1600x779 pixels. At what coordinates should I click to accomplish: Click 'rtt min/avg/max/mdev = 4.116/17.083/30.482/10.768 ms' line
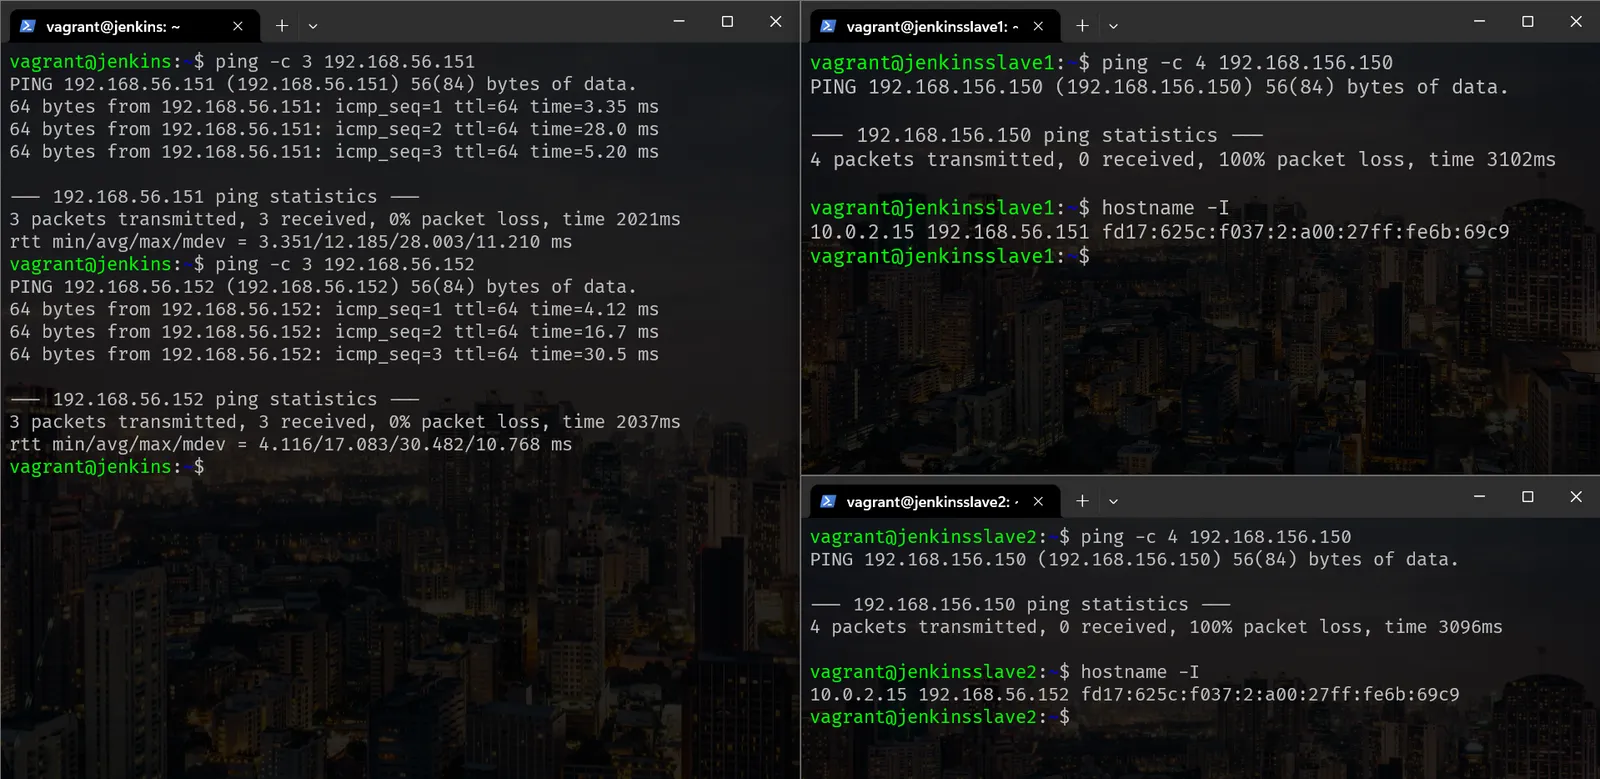coord(291,444)
